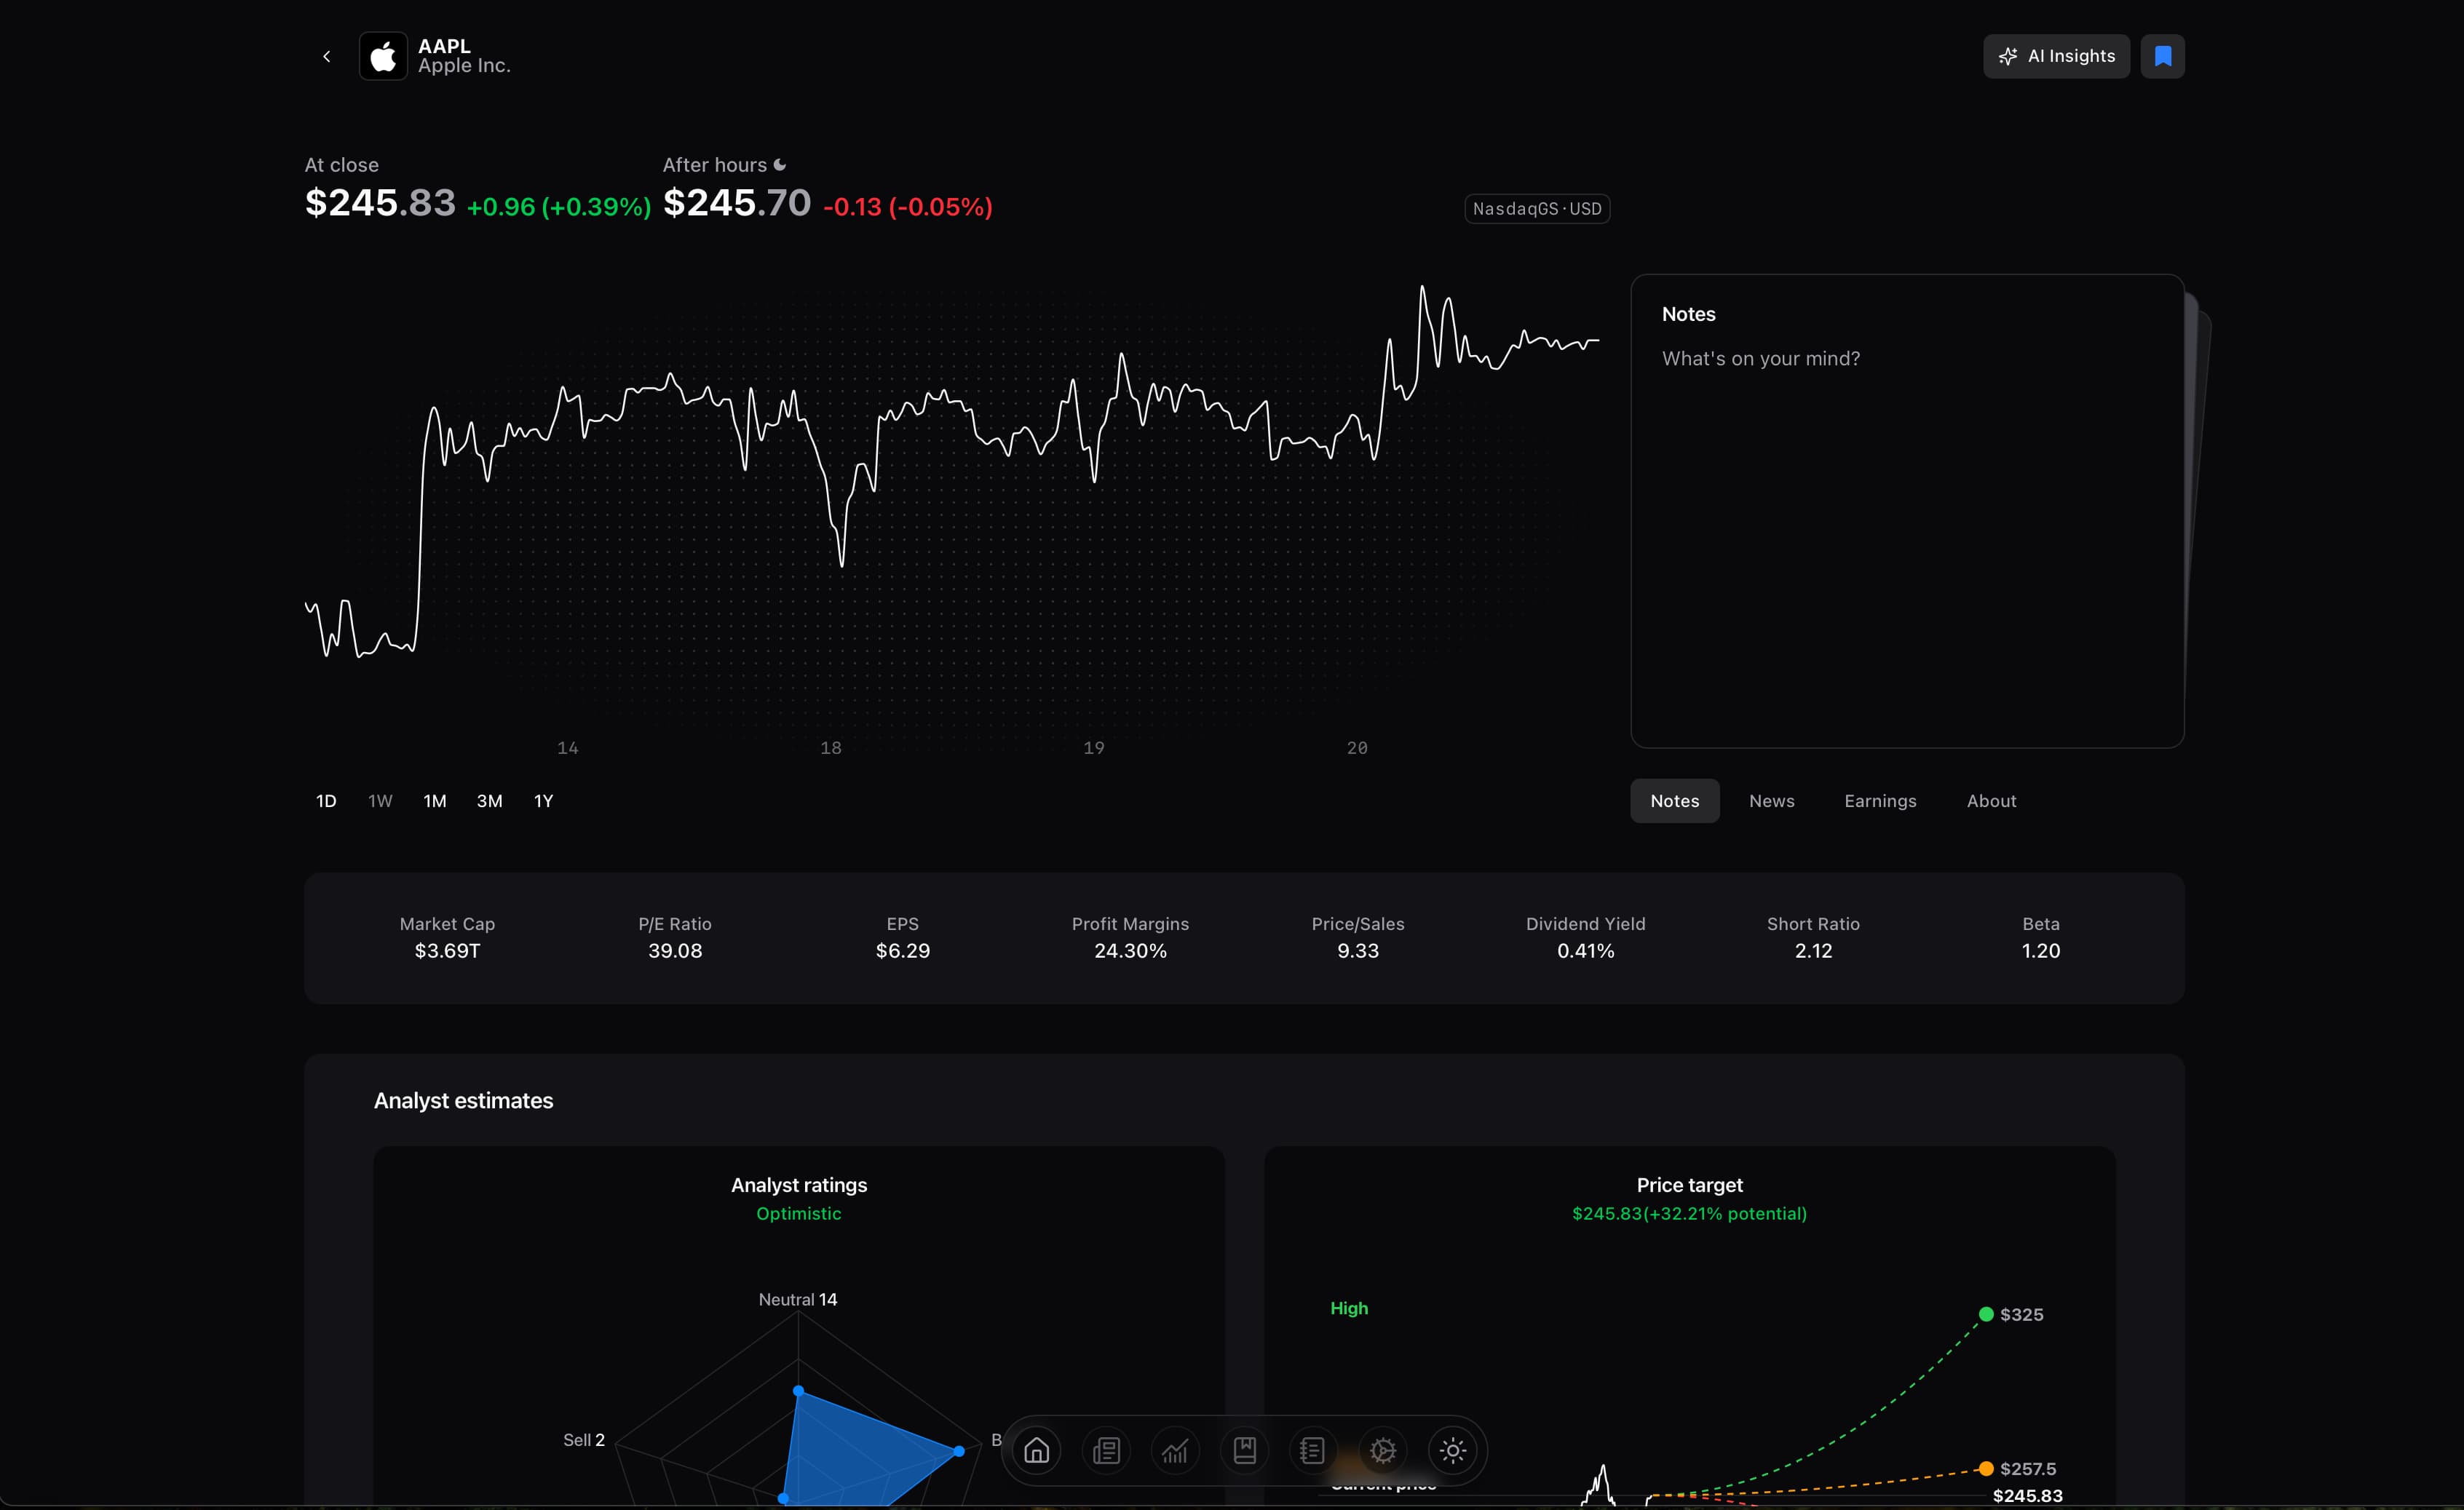This screenshot has width=2464, height=1510.
Task: Click the Optimistic rating label
Action: click(x=798, y=1214)
